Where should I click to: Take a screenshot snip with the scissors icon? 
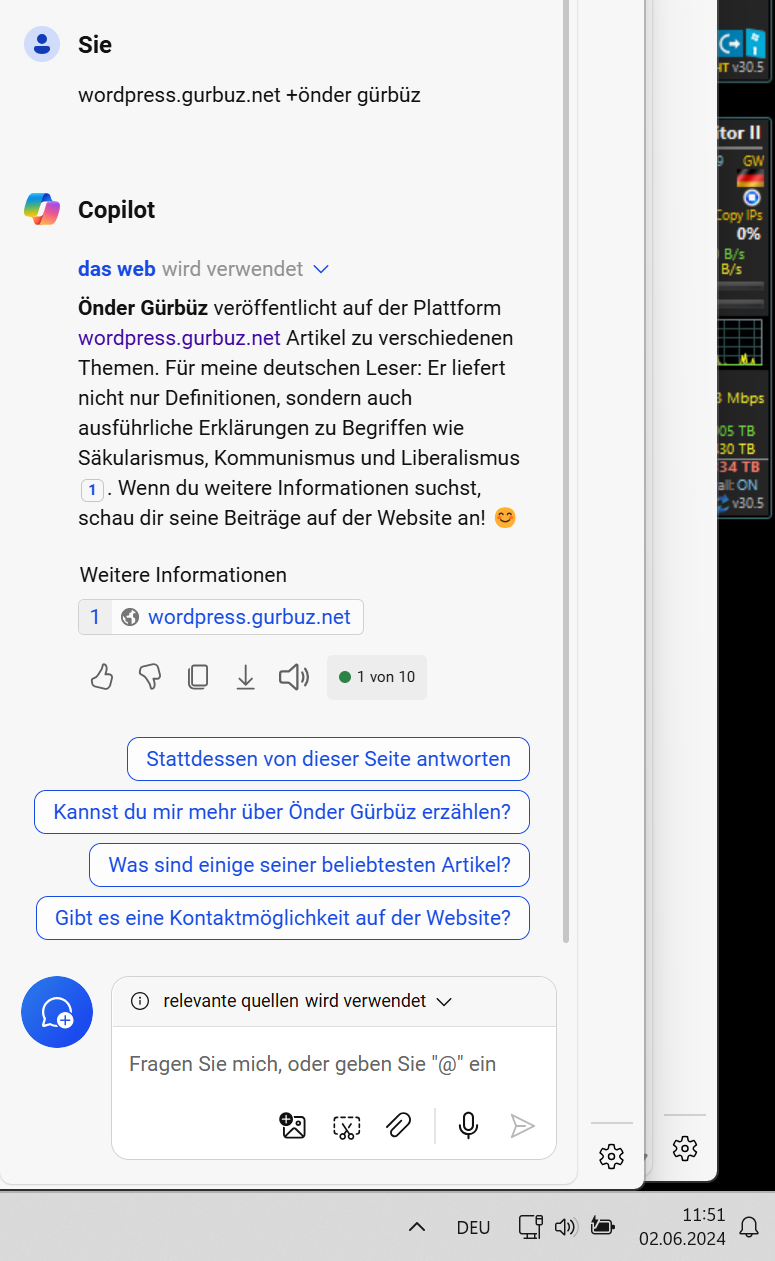coord(346,1127)
